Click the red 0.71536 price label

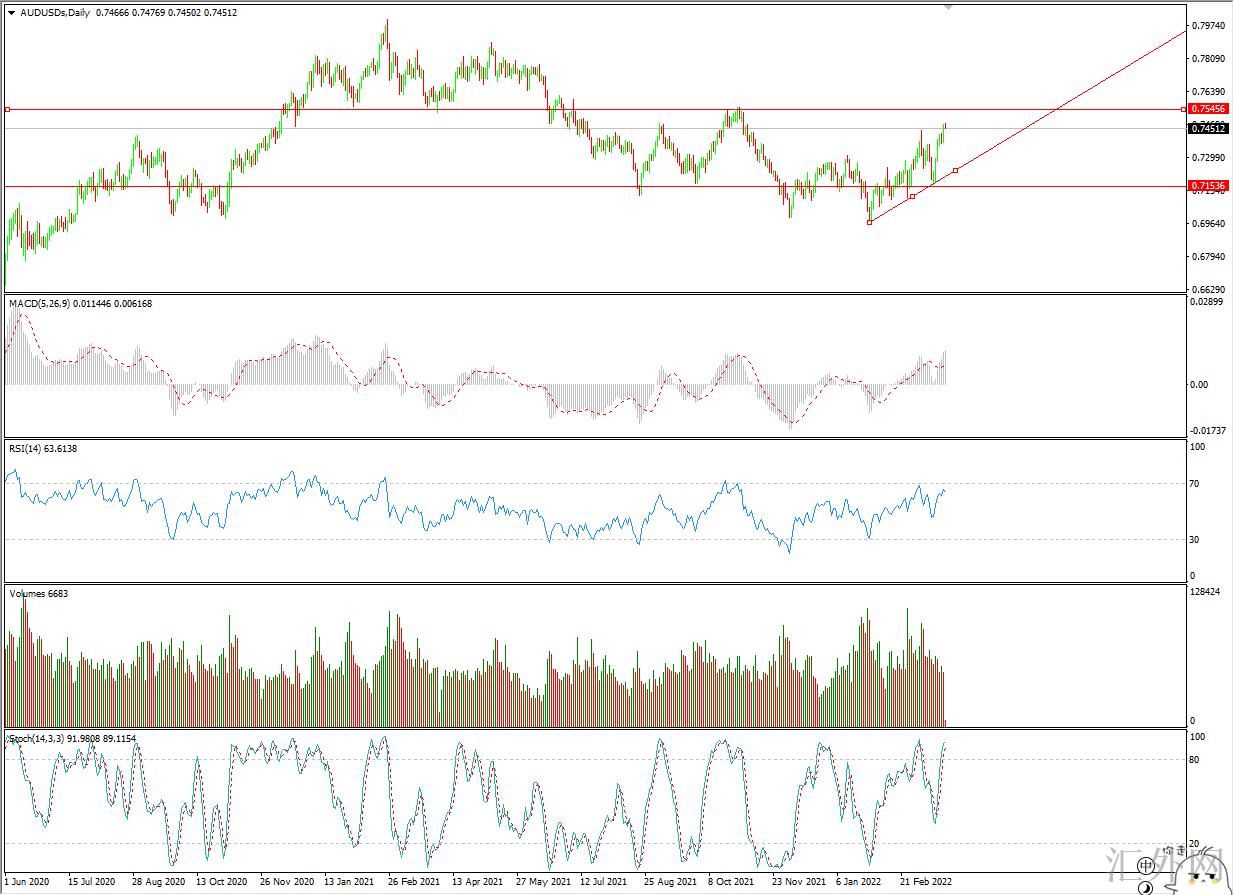pyautogui.click(x=1208, y=186)
